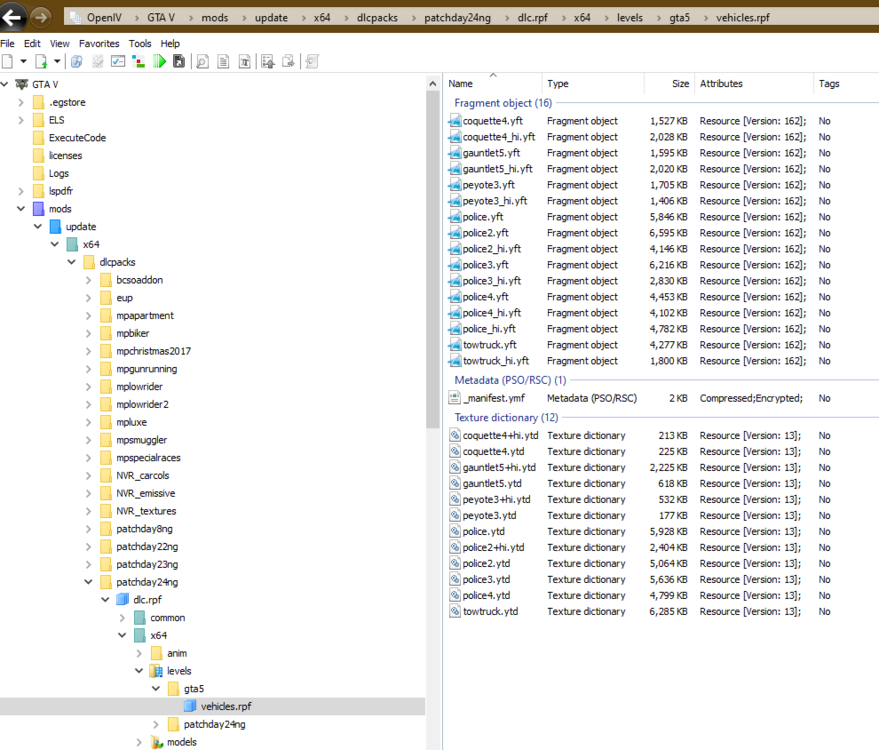
Task: Collapse the mods tree node
Action: (21, 209)
